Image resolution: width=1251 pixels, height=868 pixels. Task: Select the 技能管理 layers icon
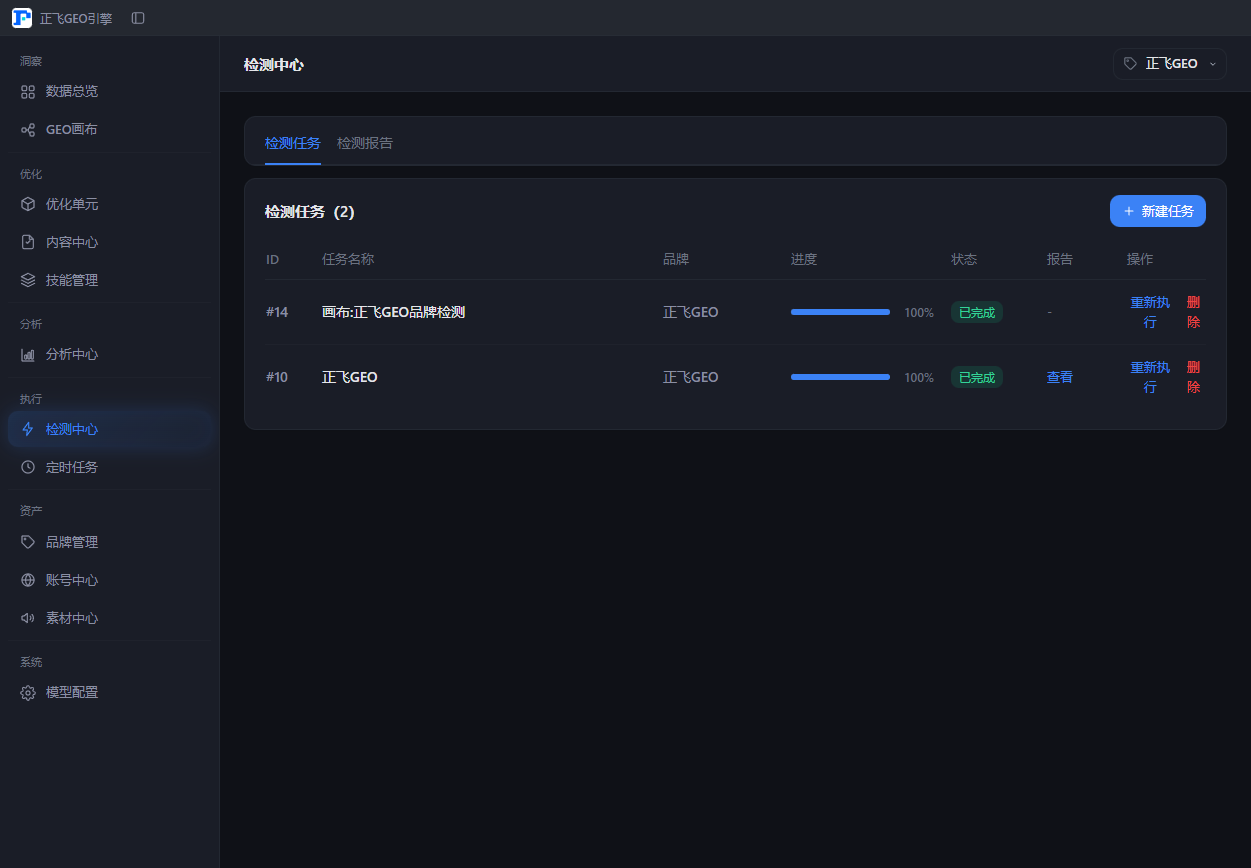coord(28,280)
